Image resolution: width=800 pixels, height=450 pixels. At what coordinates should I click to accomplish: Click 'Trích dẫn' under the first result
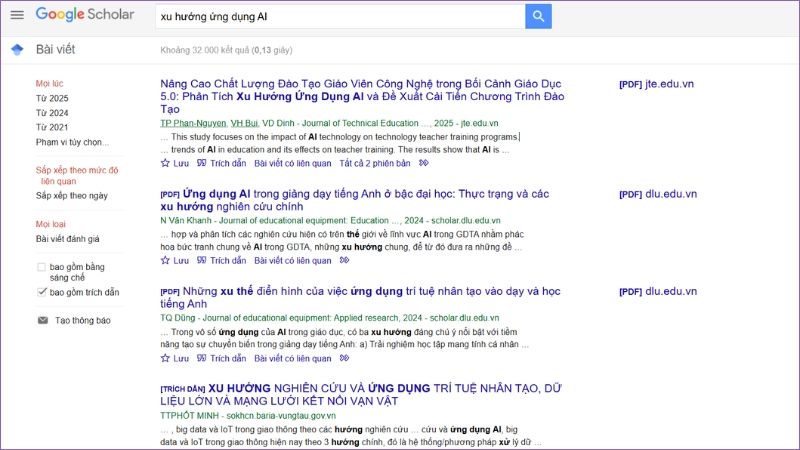click(228, 163)
